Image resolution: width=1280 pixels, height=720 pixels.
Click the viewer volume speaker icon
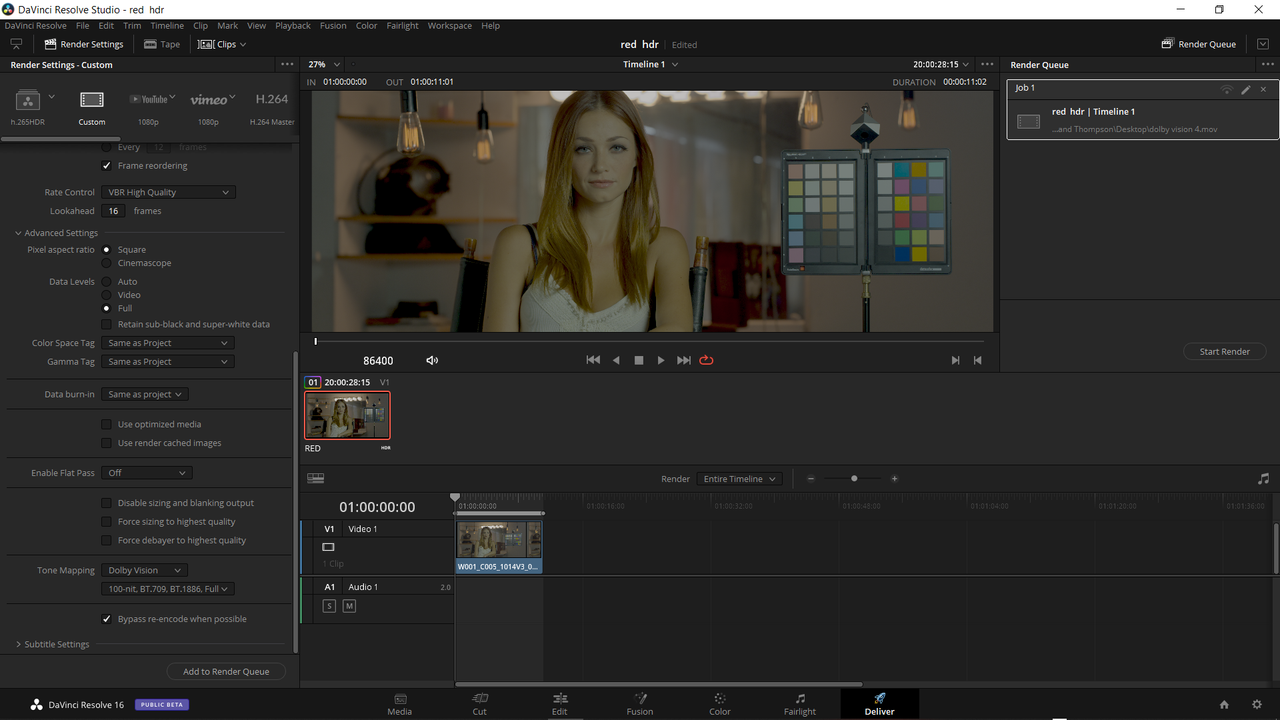(432, 360)
